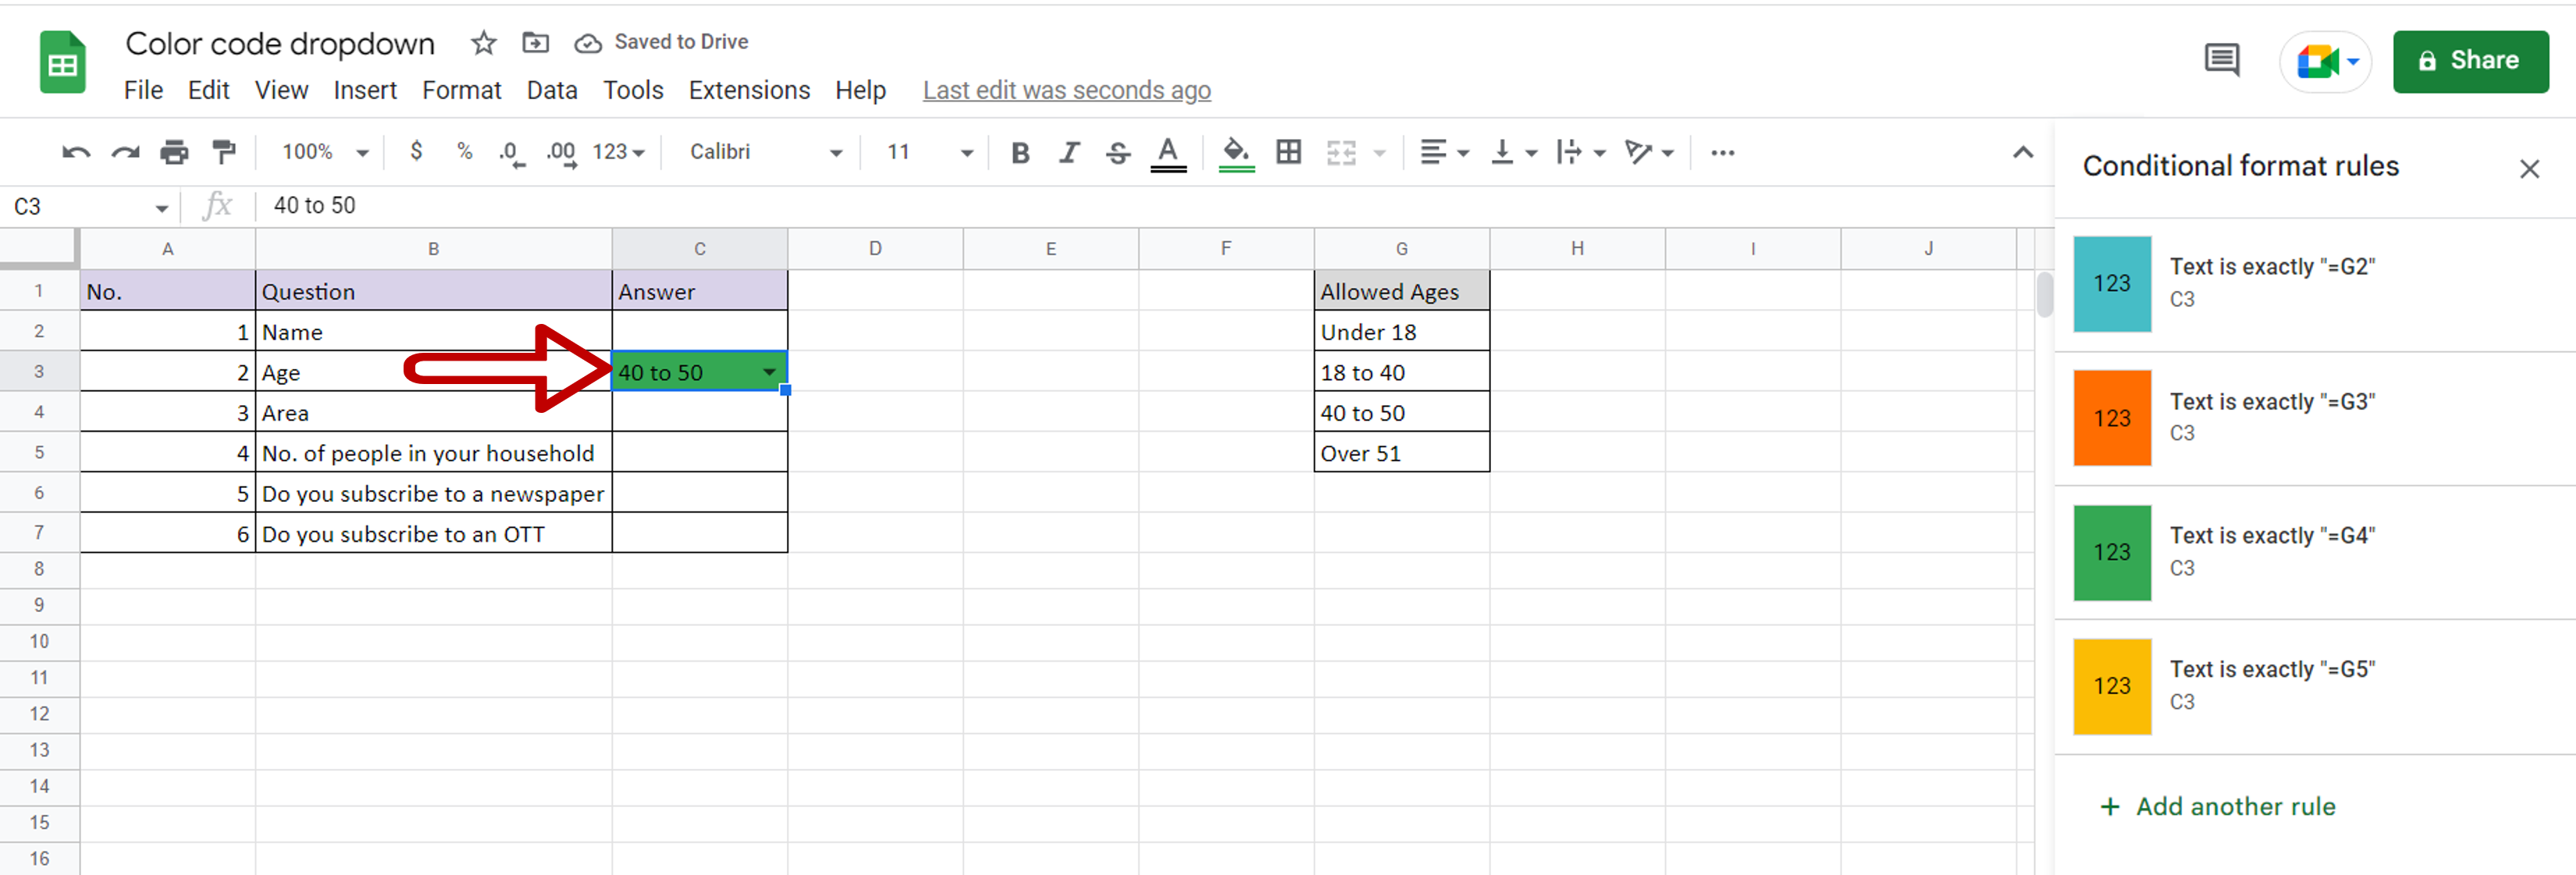Open the font size dropdown
The image size is (2576, 875).
[965, 152]
